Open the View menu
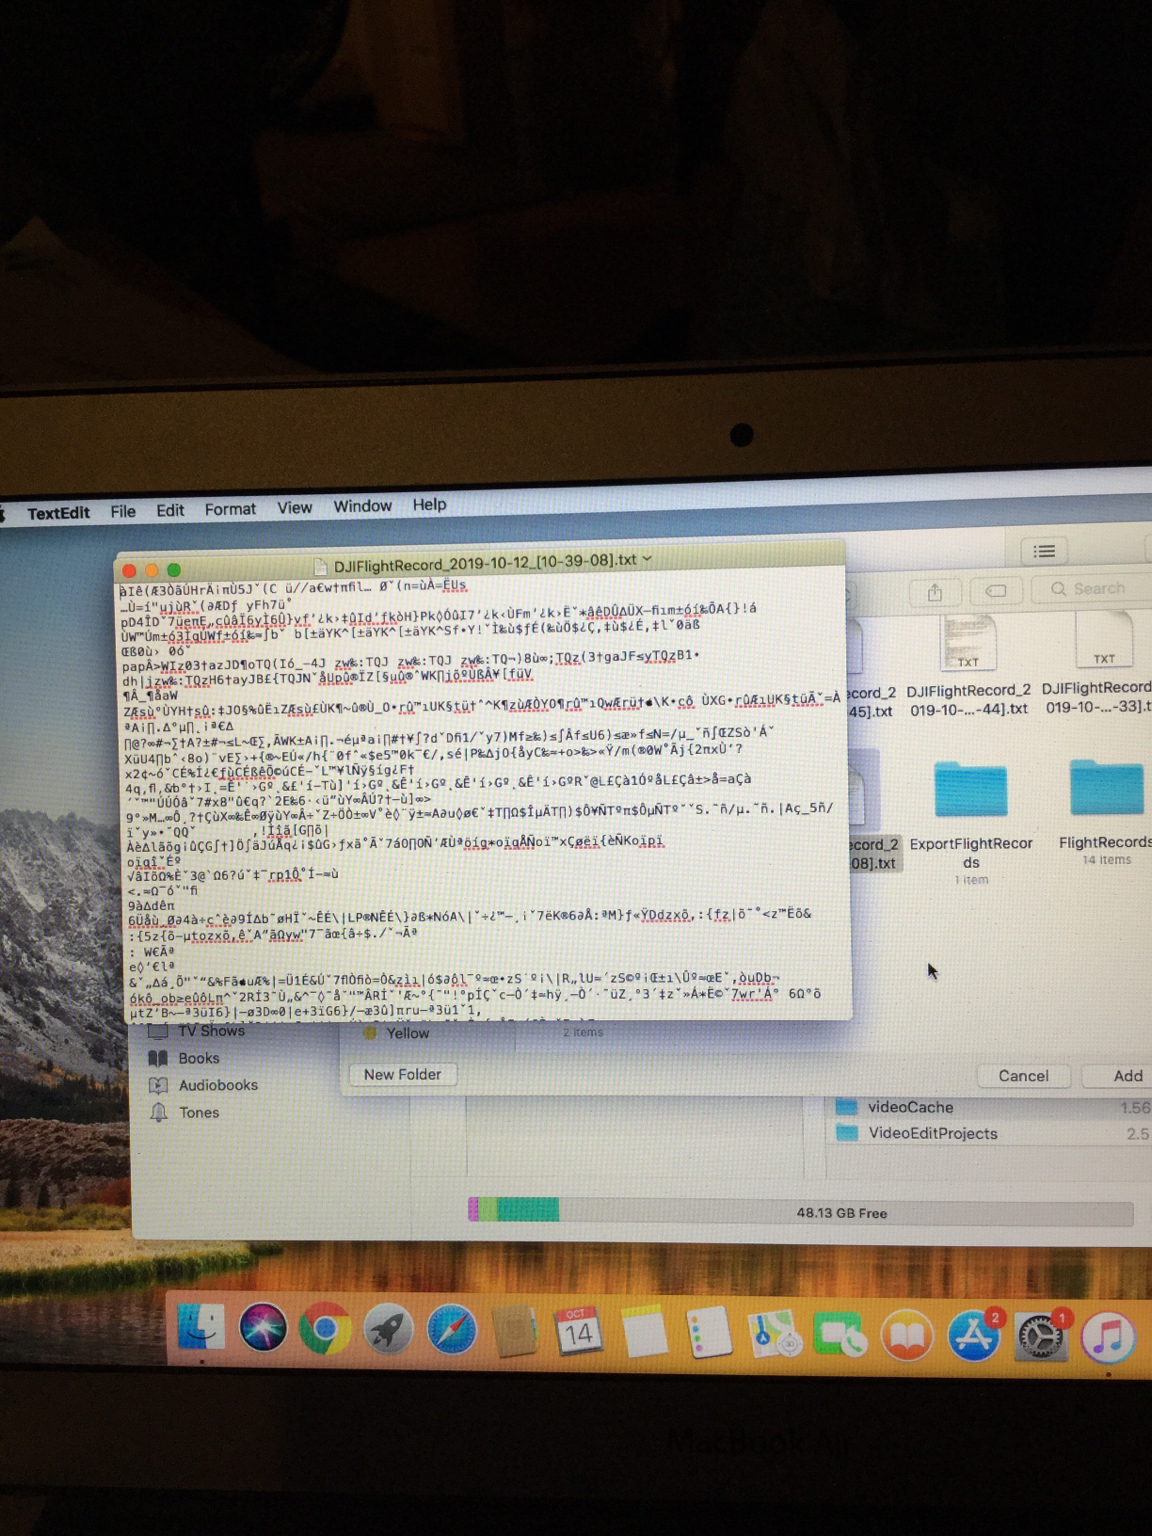 click(294, 508)
